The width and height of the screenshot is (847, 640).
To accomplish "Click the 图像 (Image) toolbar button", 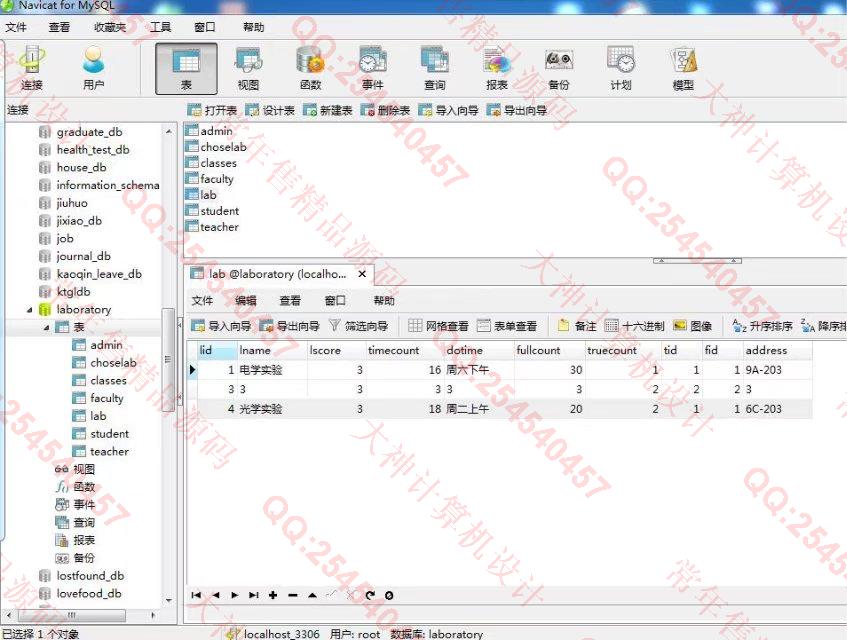I will tap(693, 326).
